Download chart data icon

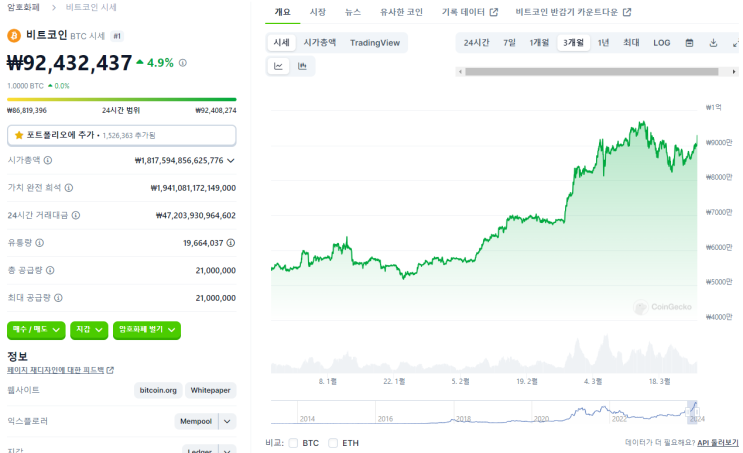(713, 43)
